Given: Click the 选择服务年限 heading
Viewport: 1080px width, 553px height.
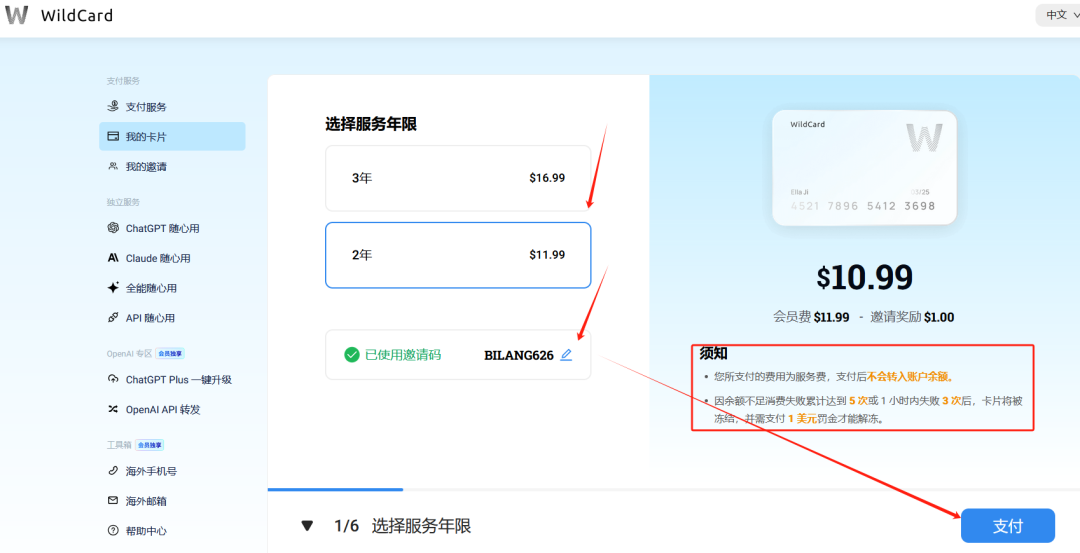Looking at the screenshot, I should click(371, 124).
